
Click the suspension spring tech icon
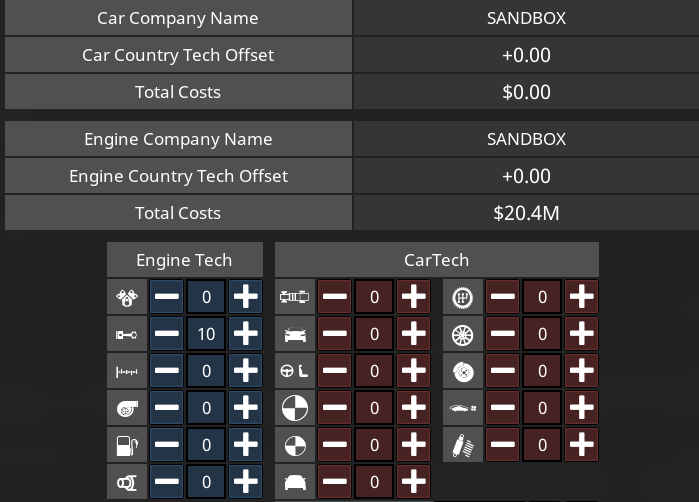[463, 445]
